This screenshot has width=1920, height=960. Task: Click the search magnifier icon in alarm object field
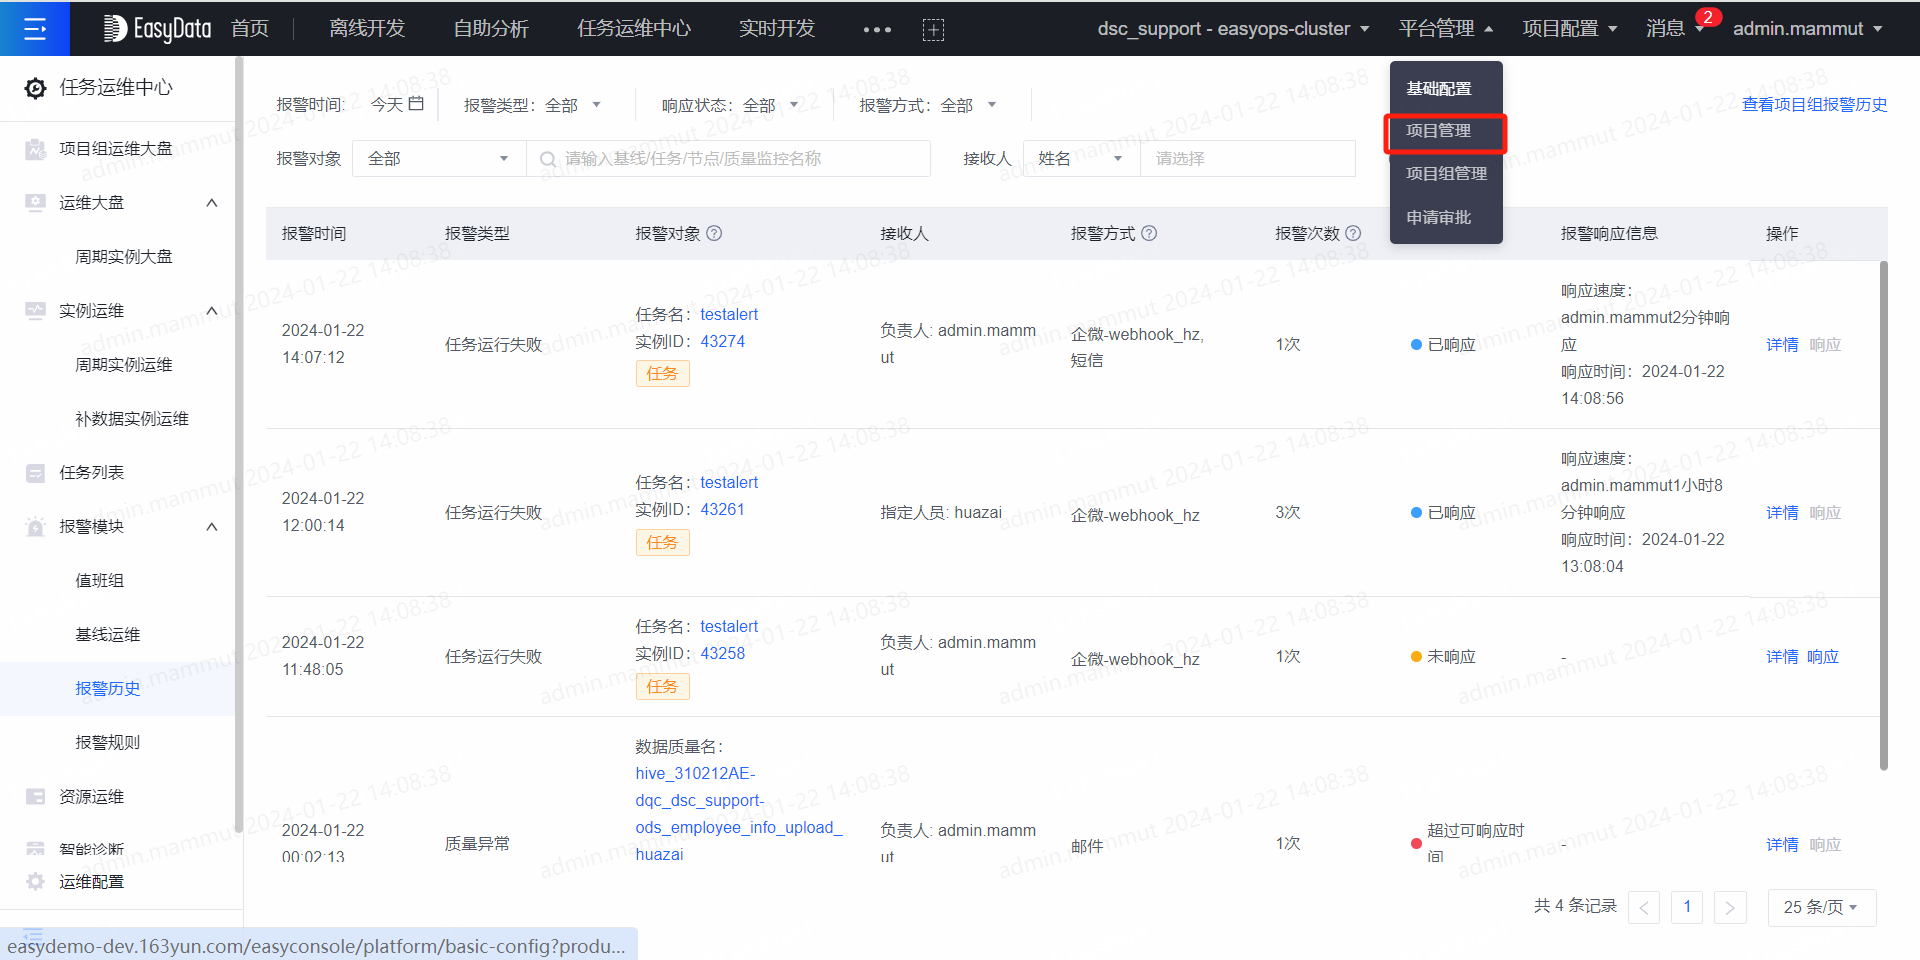pos(548,159)
